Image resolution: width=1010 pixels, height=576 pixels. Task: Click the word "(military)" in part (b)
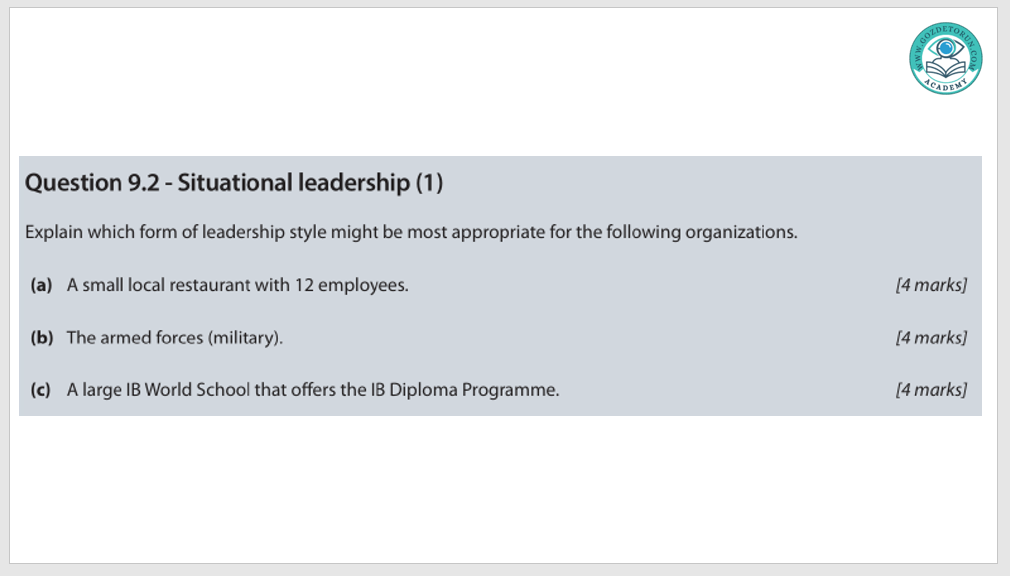click(x=245, y=337)
